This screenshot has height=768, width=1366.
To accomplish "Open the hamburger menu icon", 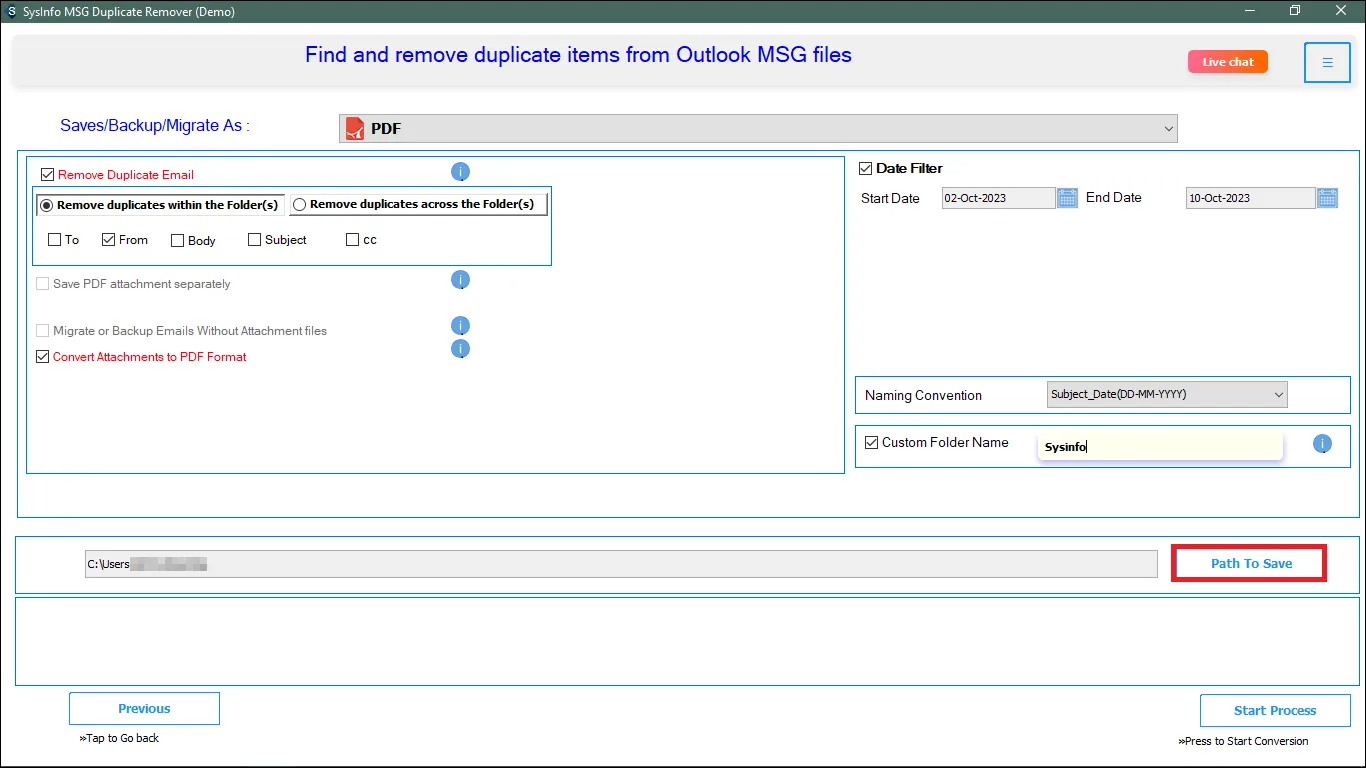I will [1327, 63].
